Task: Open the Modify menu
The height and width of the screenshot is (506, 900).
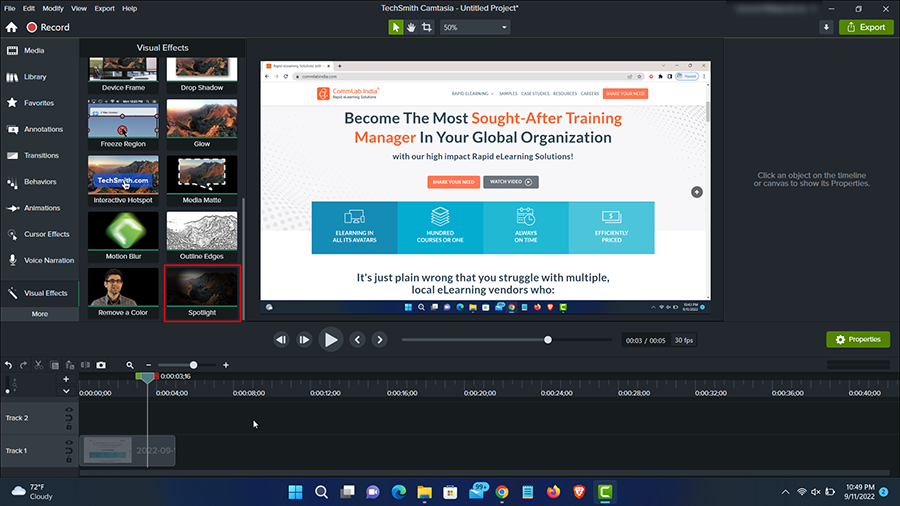Action: click(53, 9)
